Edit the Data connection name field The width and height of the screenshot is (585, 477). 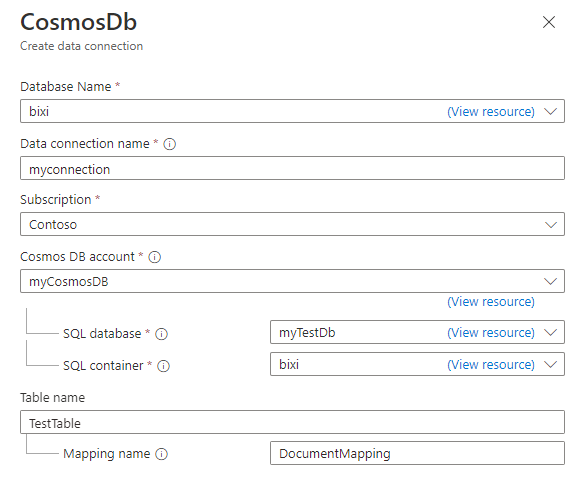pyautogui.click(x=292, y=168)
